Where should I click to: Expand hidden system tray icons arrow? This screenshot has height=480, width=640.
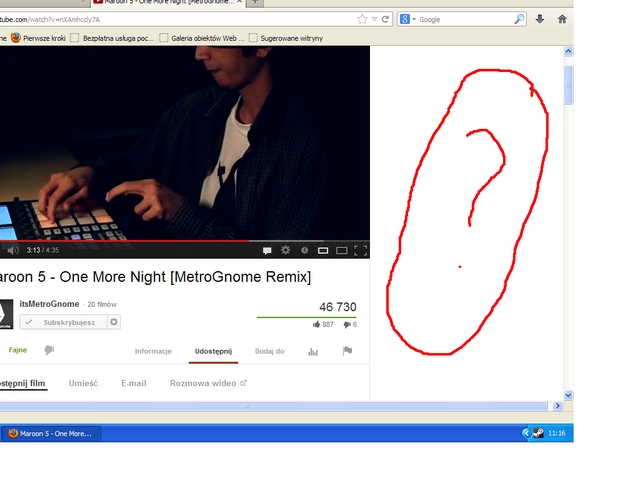point(526,433)
